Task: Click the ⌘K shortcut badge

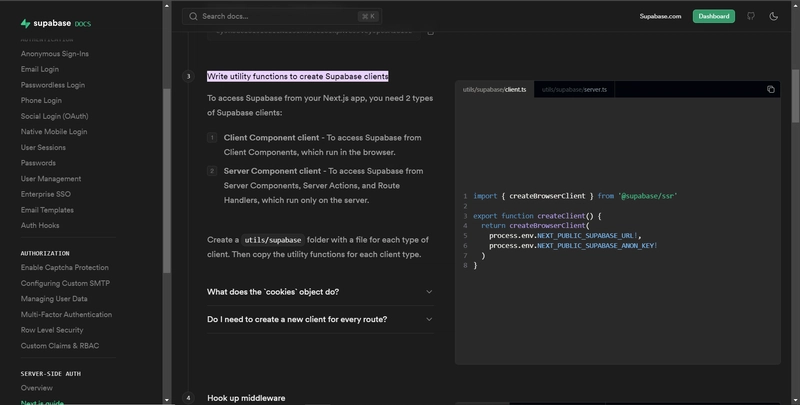Action: pyautogui.click(x=368, y=16)
